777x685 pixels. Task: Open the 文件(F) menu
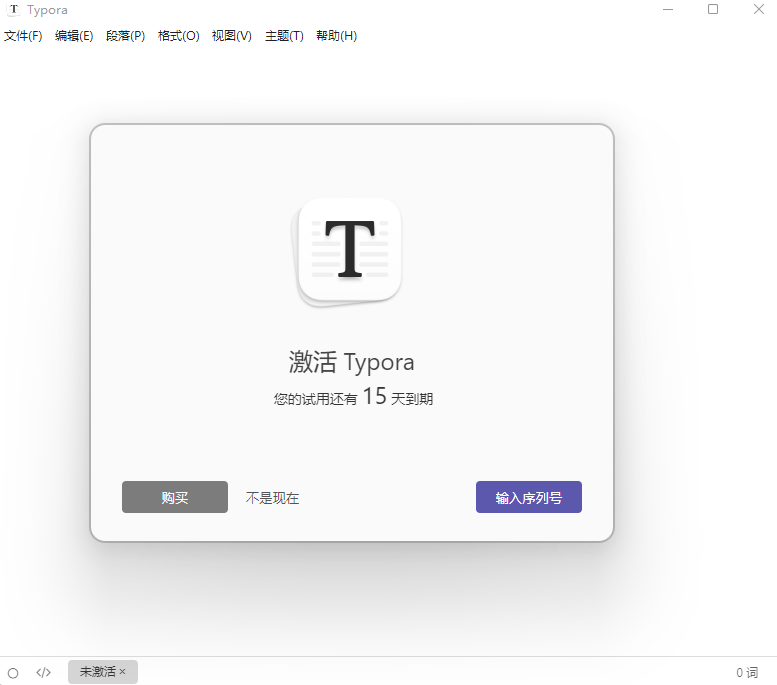point(23,36)
